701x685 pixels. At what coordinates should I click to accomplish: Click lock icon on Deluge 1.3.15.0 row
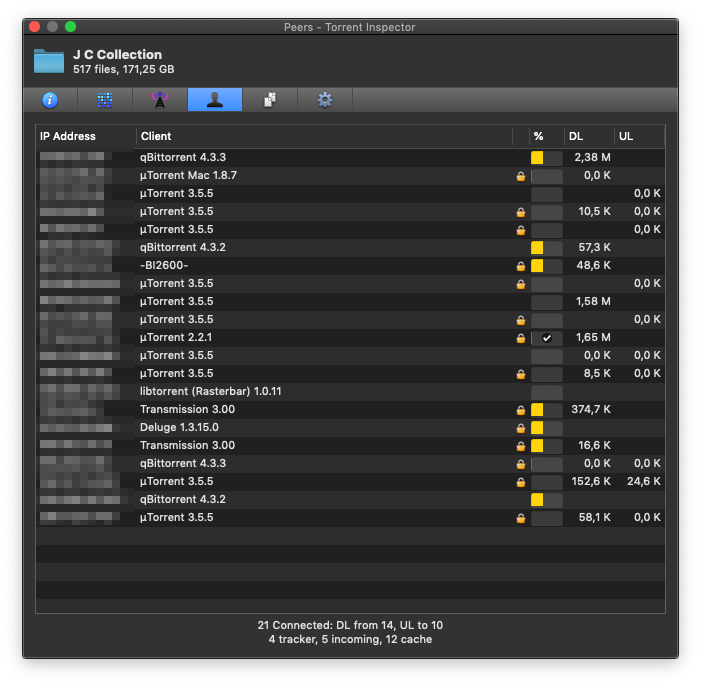click(520, 428)
